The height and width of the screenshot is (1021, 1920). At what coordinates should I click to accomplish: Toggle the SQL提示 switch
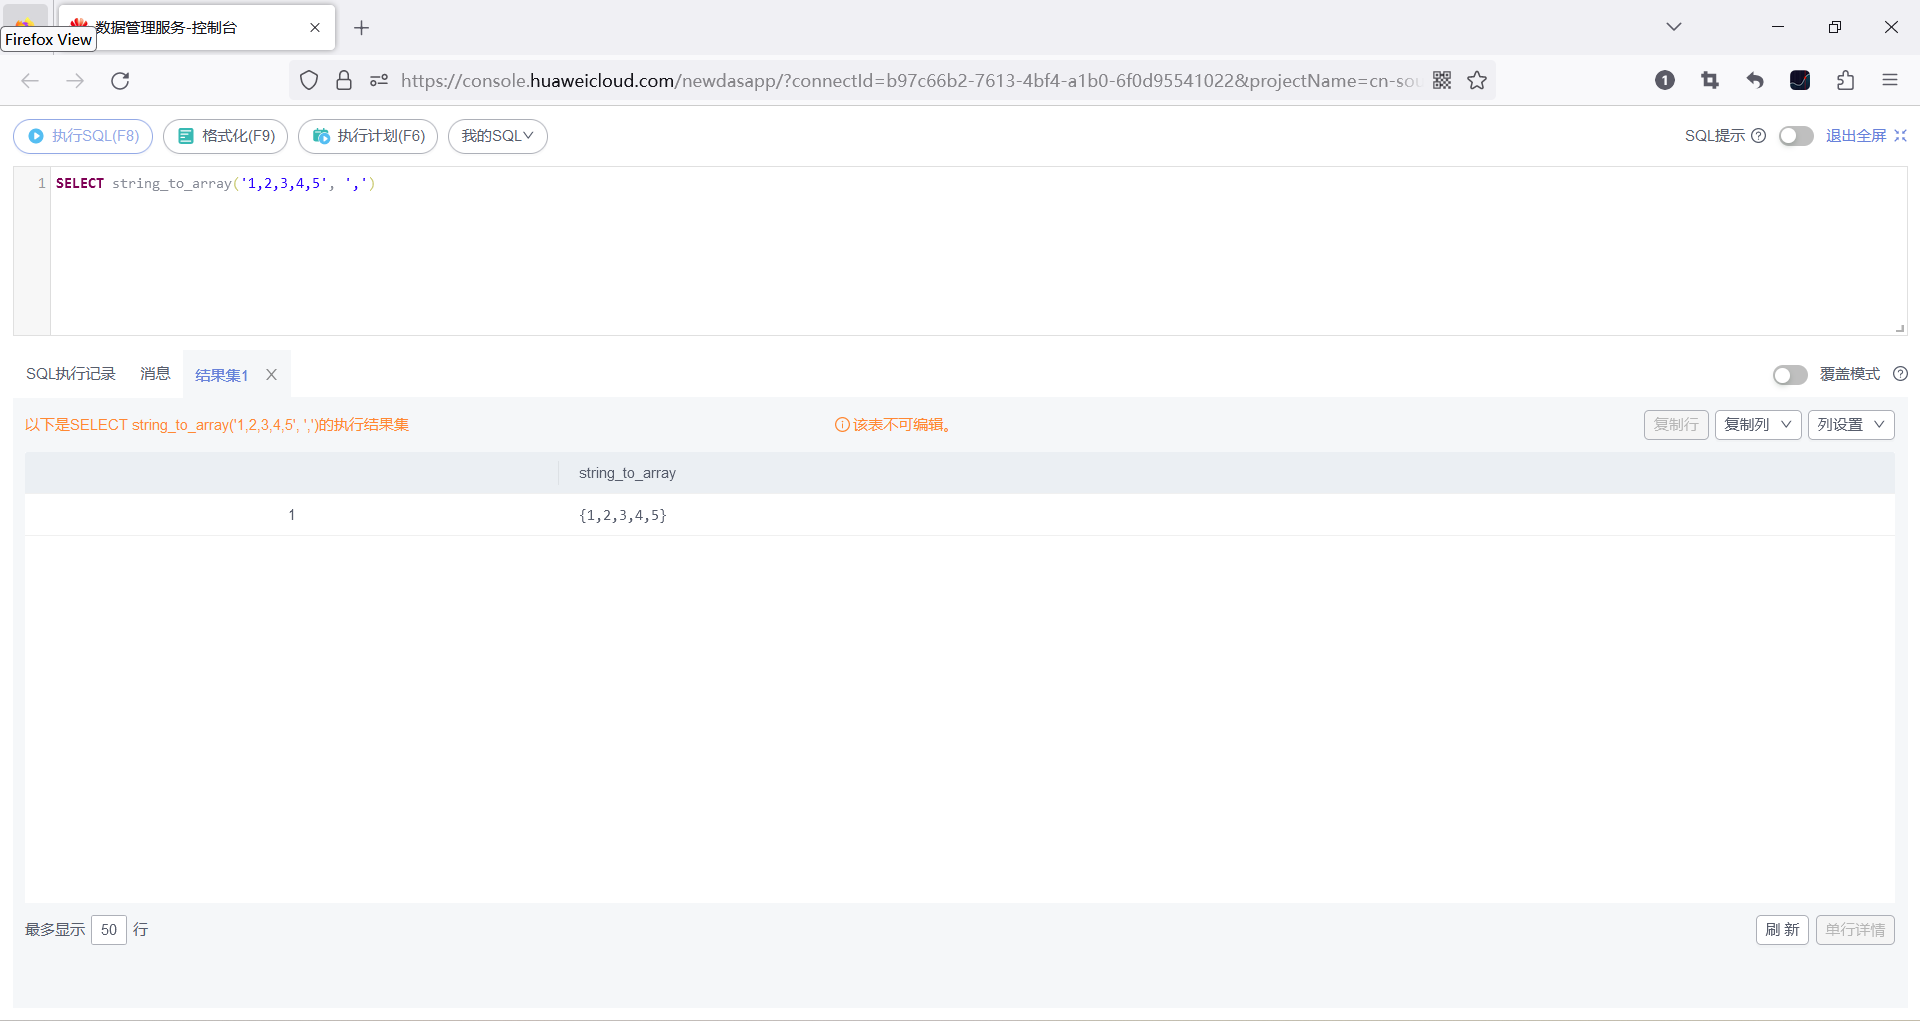[1796, 136]
